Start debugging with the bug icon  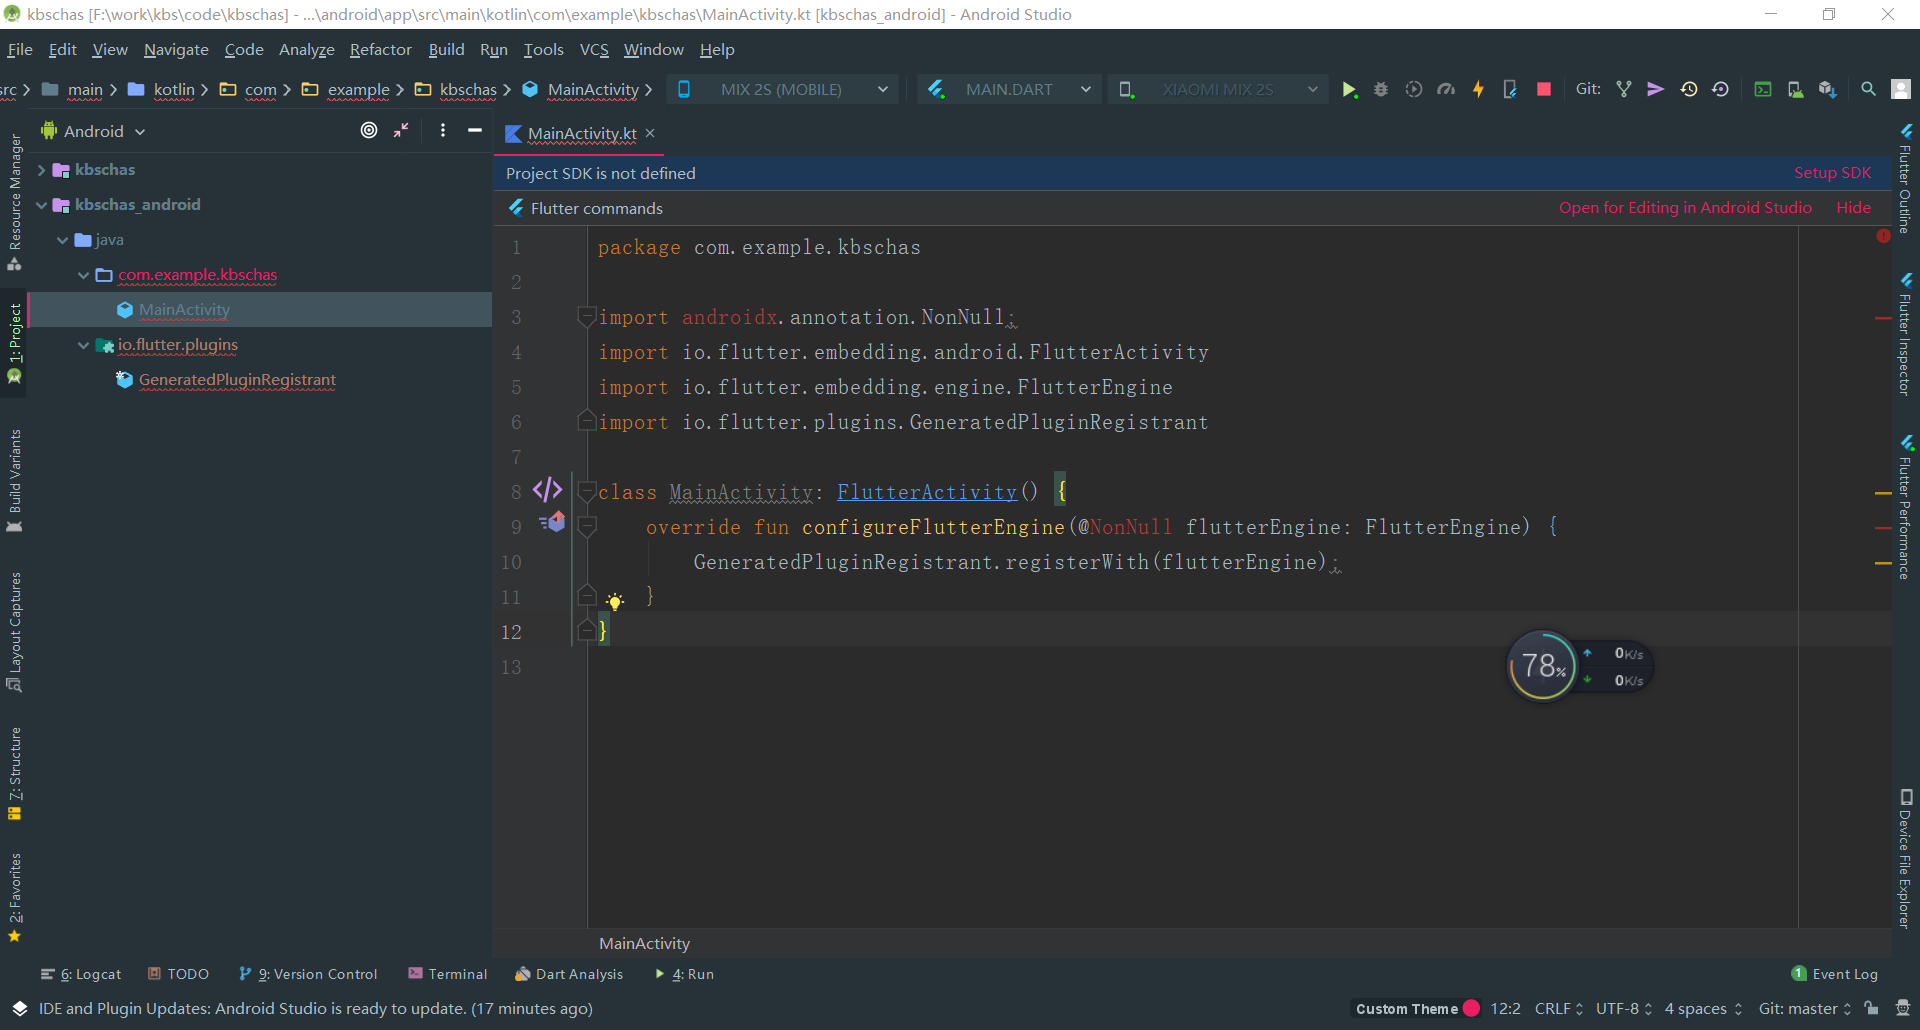[x=1381, y=90]
